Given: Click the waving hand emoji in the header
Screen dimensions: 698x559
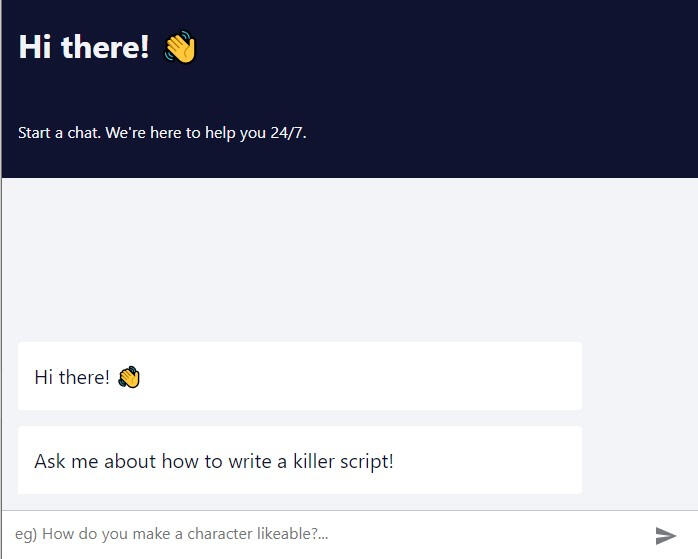Looking at the screenshot, I should [x=181, y=47].
